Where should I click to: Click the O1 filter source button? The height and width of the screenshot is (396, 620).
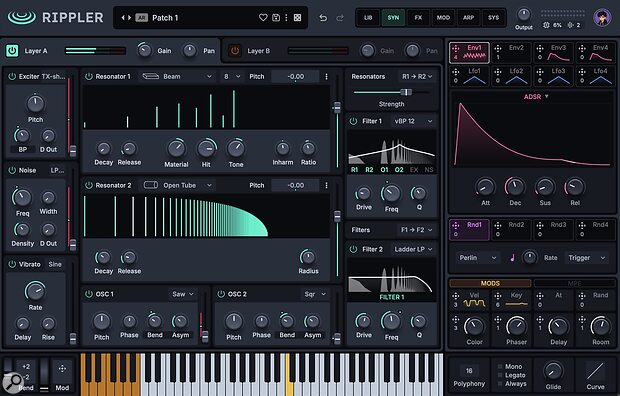(x=384, y=170)
